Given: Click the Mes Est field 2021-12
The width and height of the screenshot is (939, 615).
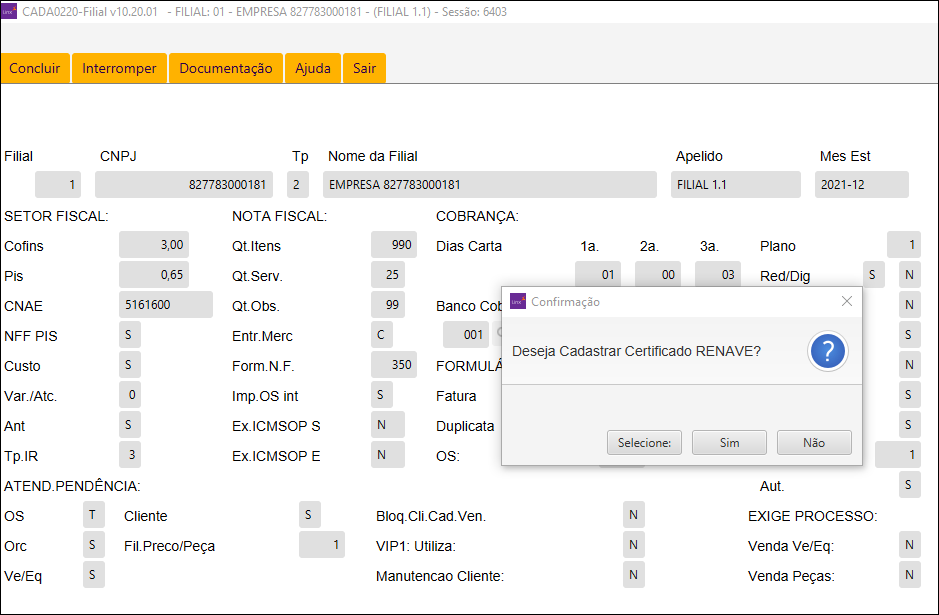Looking at the screenshot, I should click(x=861, y=184).
